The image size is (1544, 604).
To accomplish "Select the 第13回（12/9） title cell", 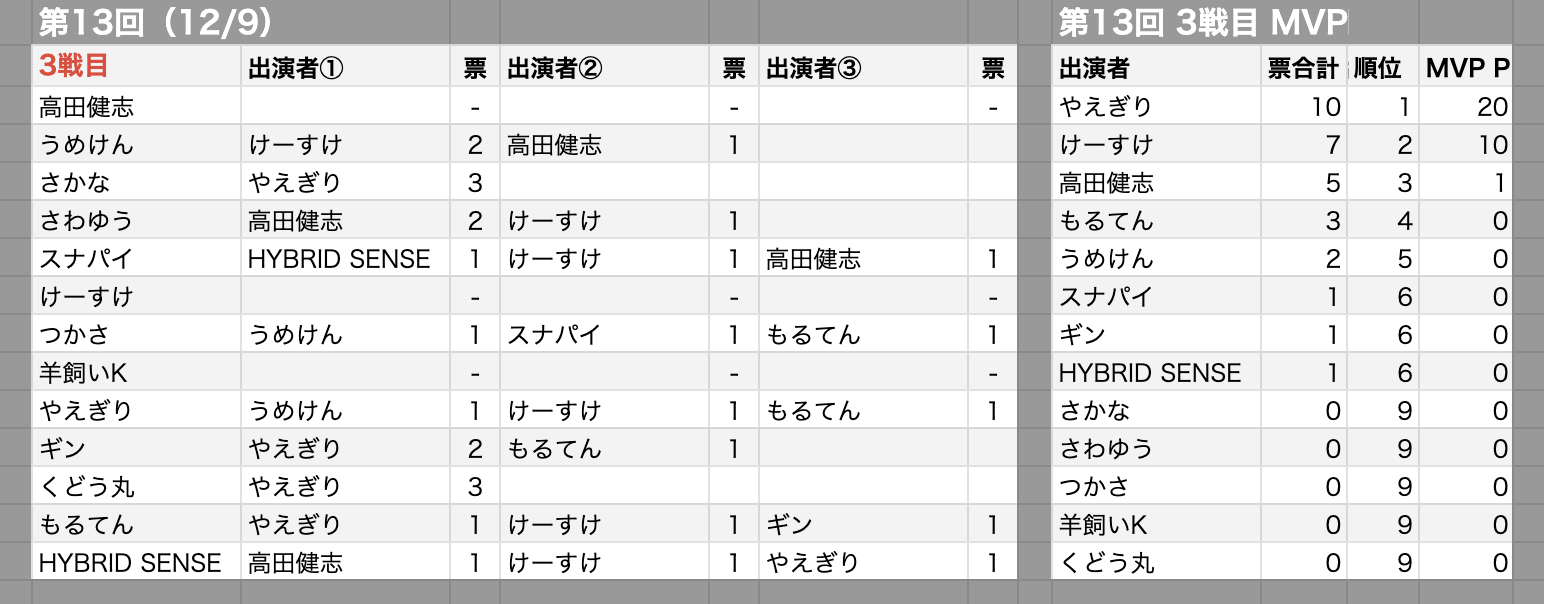I will coord(155,22).
